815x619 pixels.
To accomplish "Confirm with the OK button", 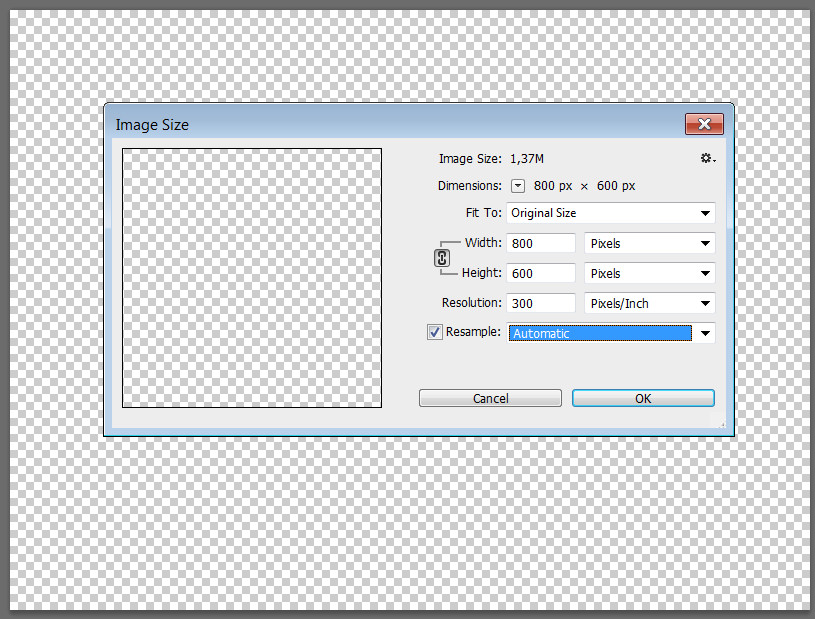I will [643, 398].
